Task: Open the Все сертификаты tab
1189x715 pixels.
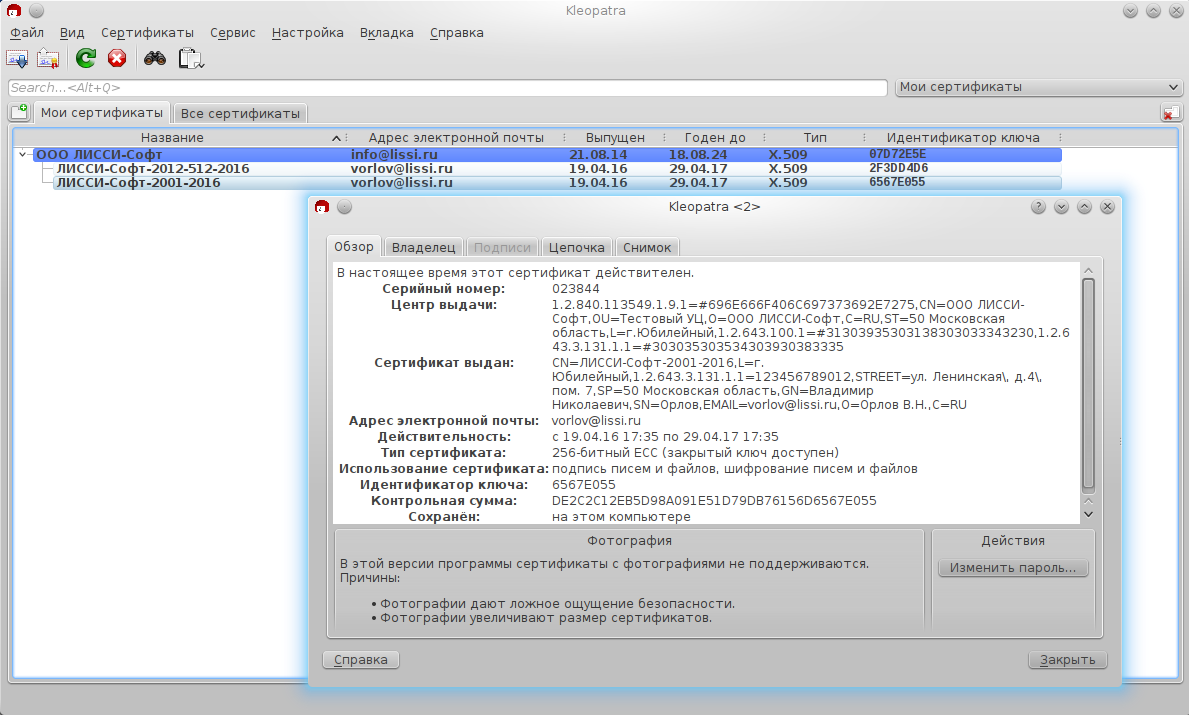Action: (240, 113)
